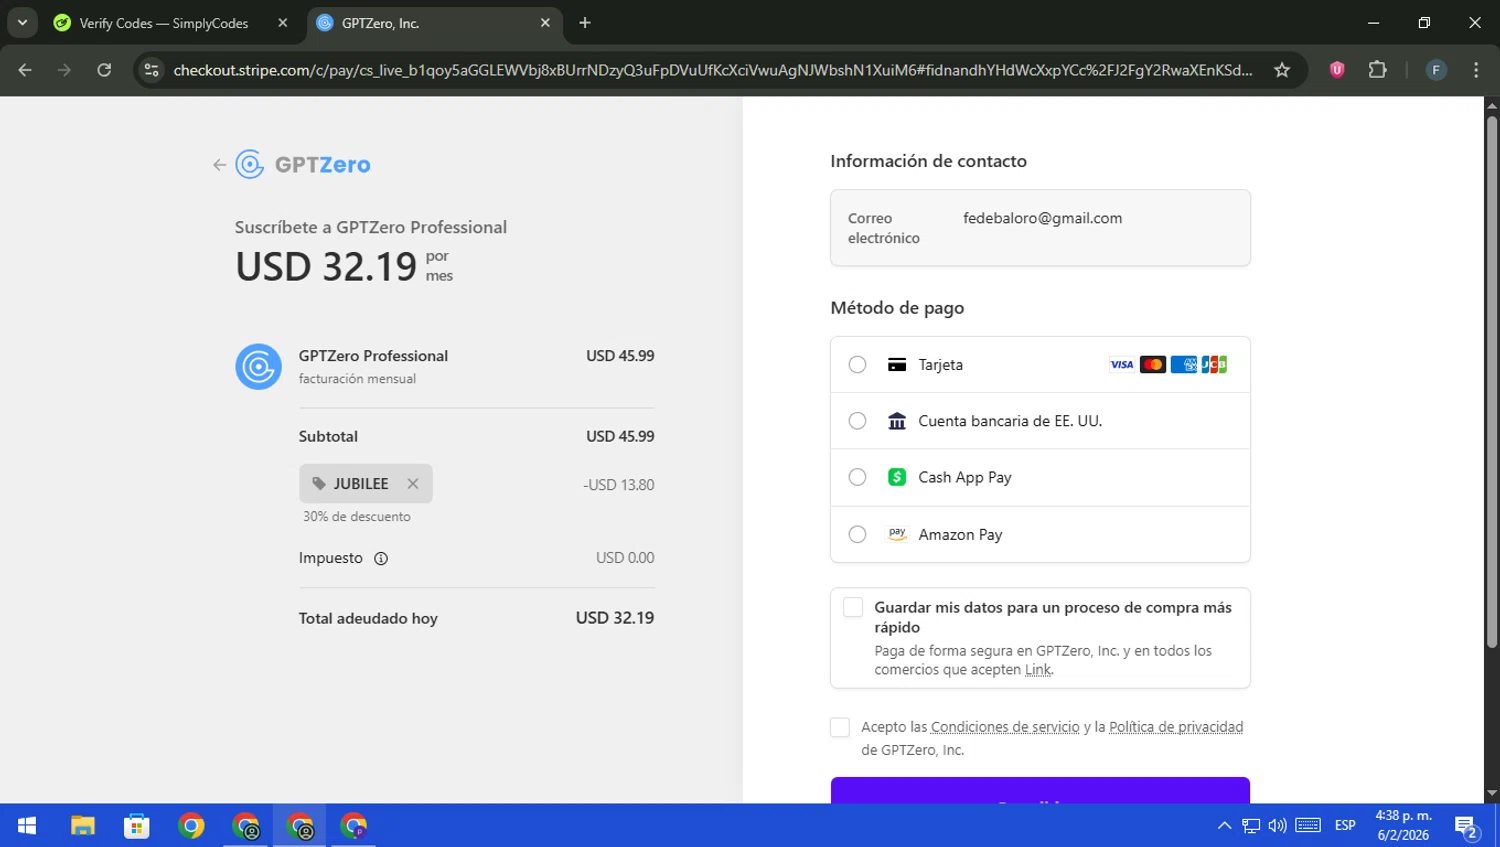Open Chrome three-dot menu
1500x847 pixels.
click(1476, 70)
